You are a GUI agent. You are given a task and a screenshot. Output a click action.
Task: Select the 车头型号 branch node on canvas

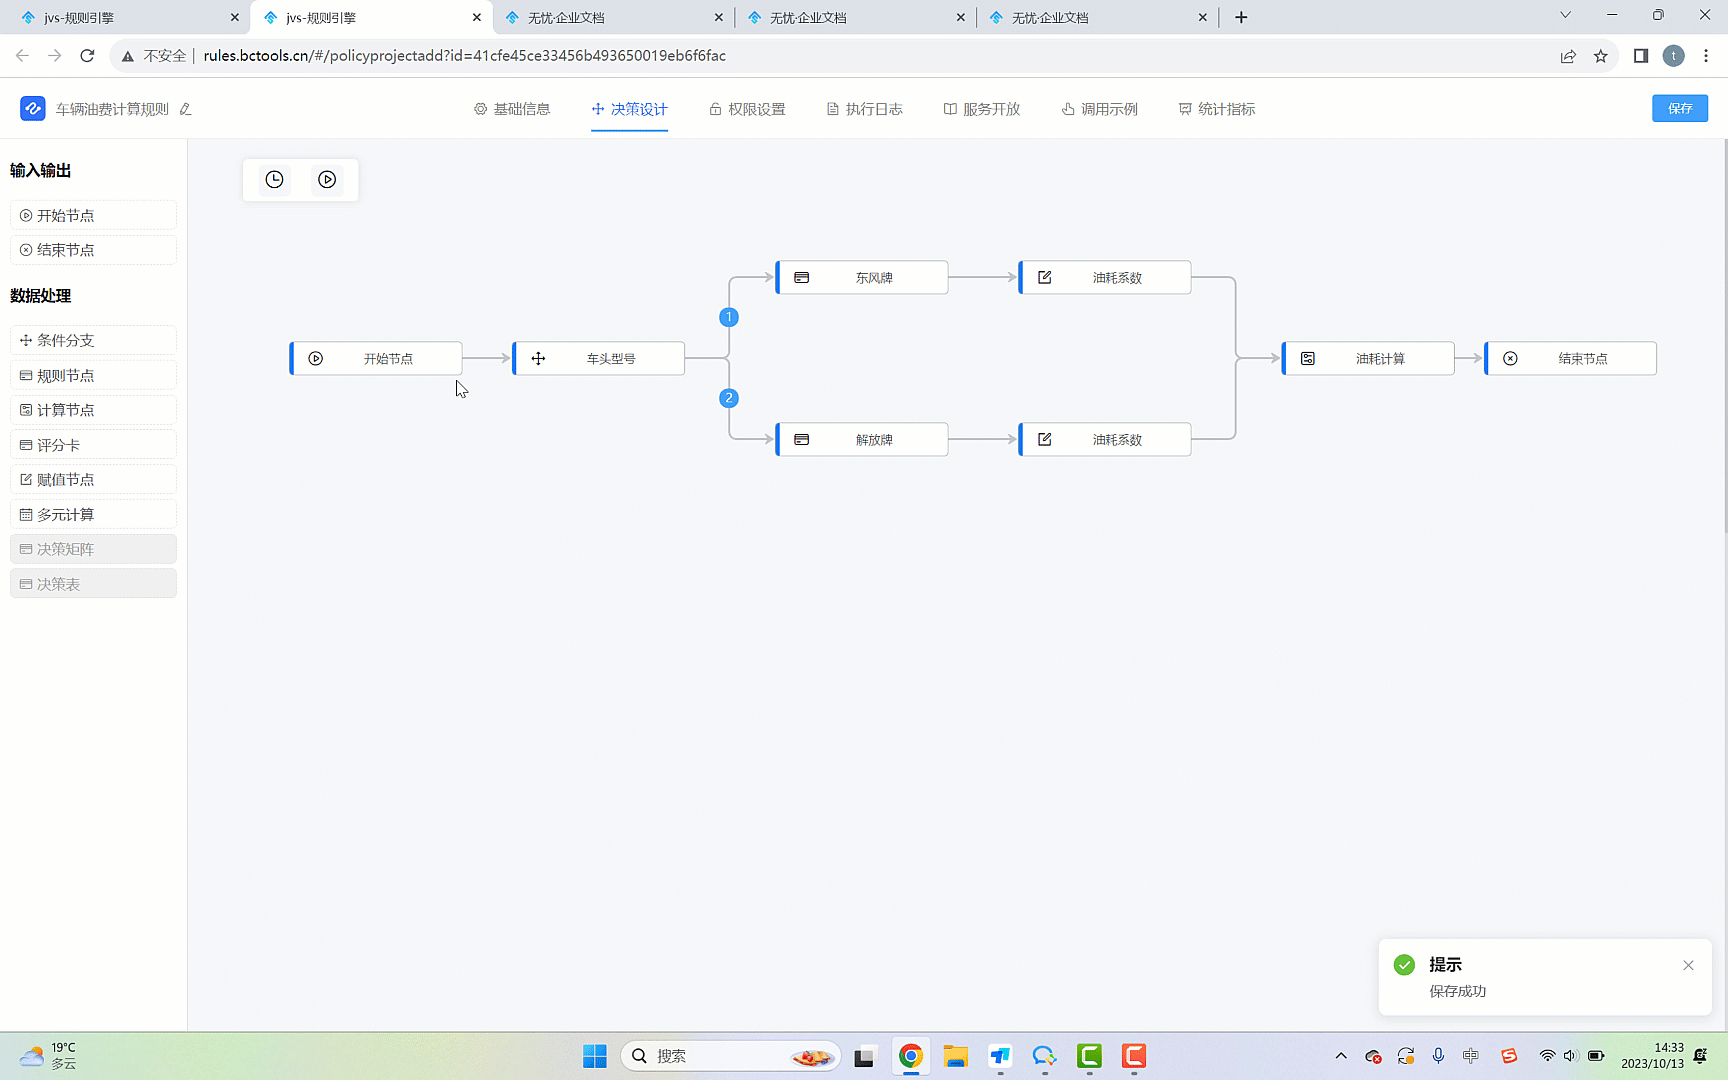[599, 358]
